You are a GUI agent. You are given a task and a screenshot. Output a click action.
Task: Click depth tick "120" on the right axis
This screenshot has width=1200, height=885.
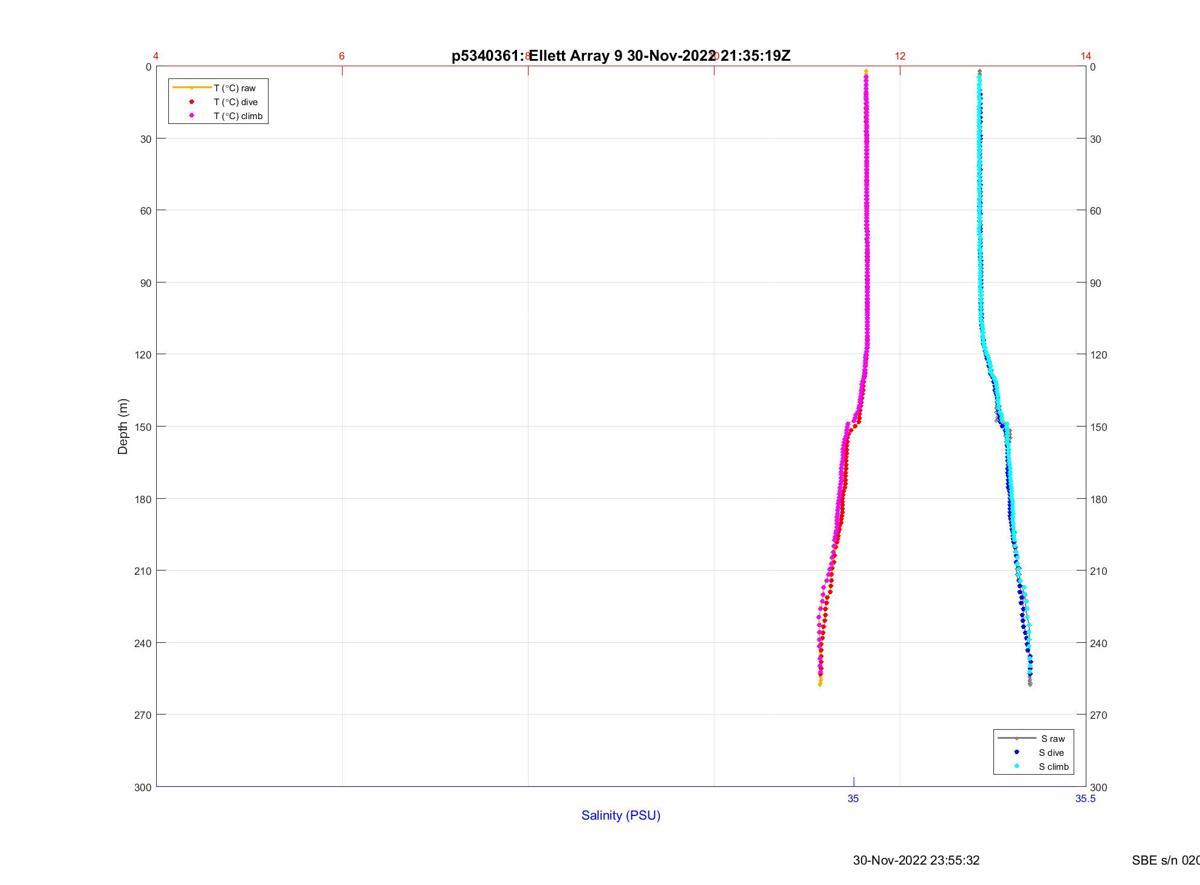(1100, 355)
